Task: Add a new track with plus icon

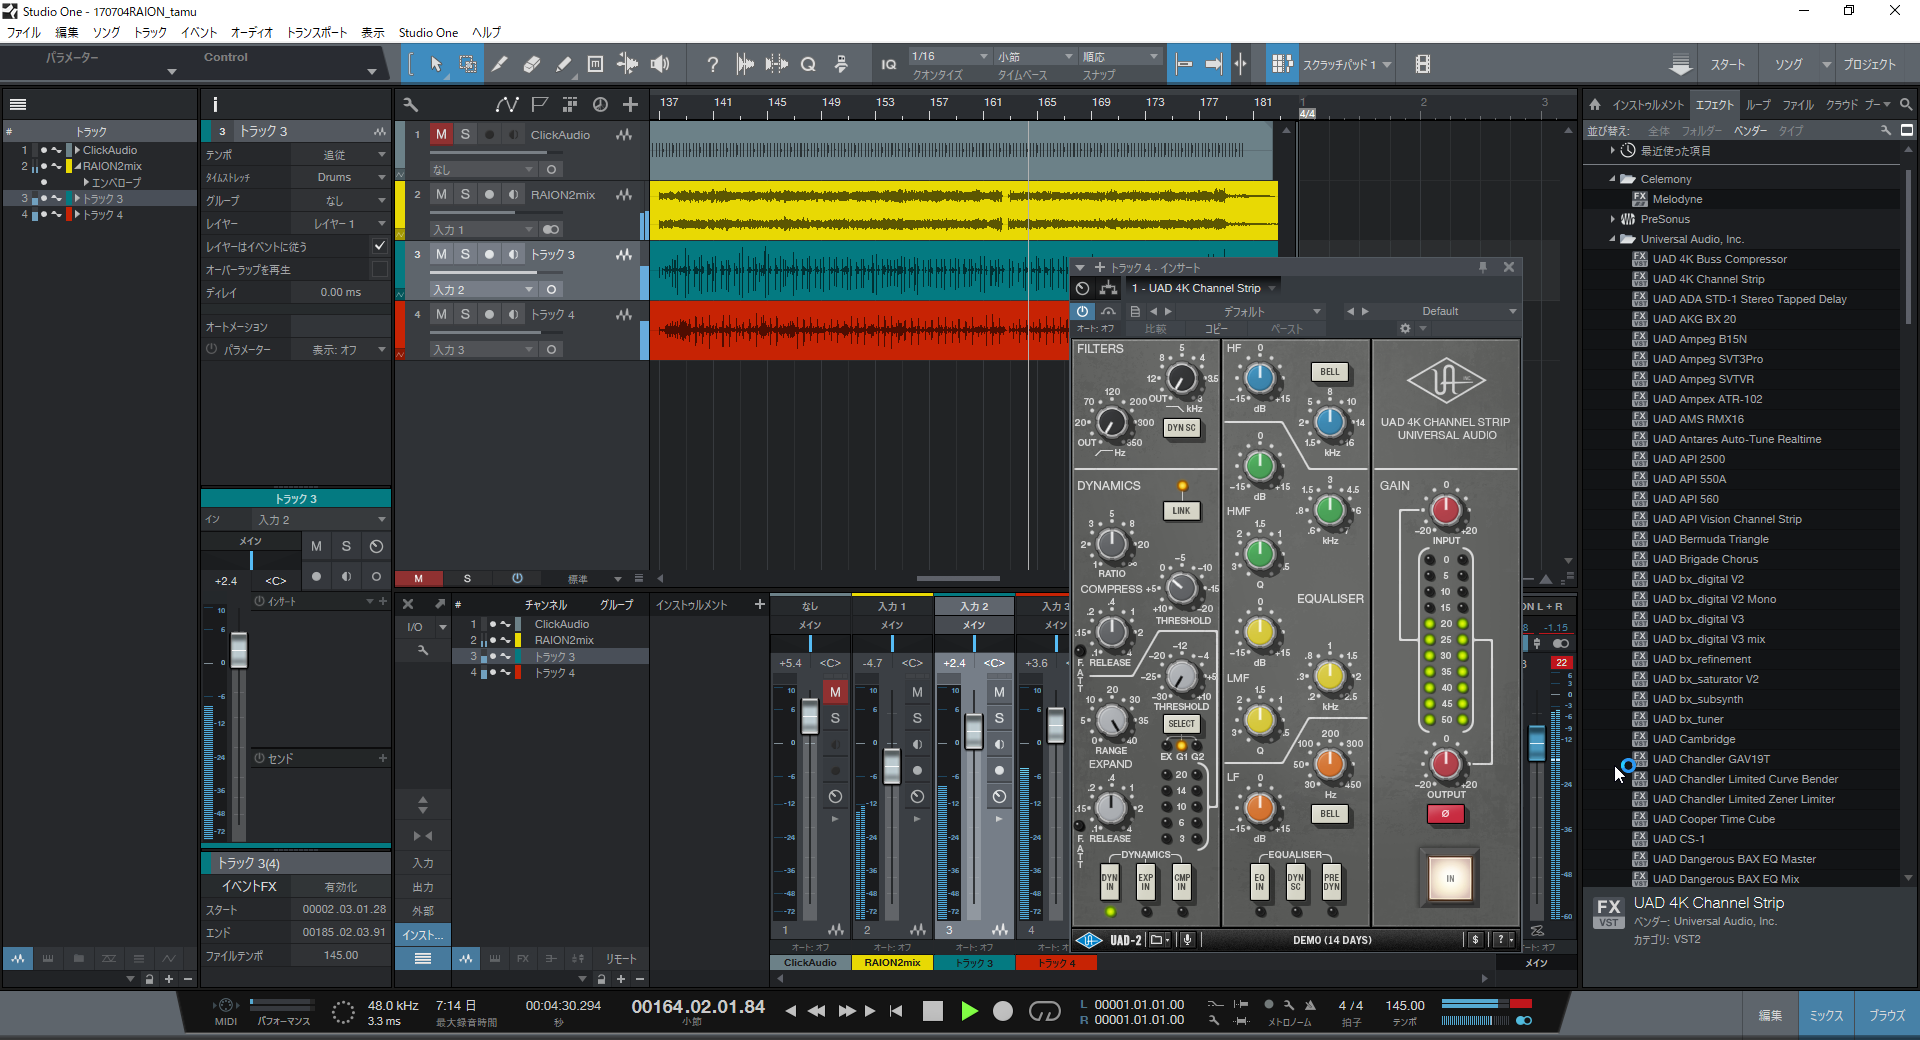Action: 630,104
